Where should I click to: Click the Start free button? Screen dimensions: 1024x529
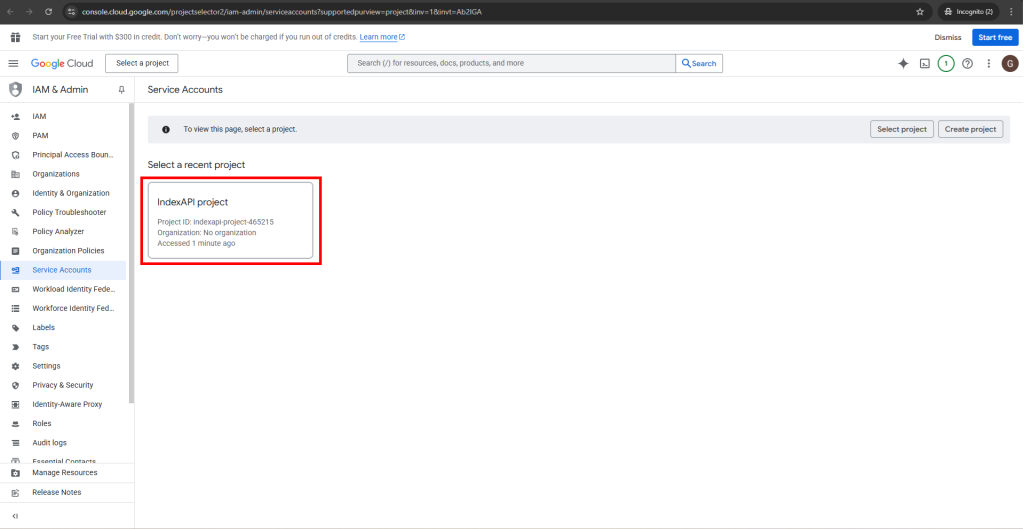click(995, 37)
